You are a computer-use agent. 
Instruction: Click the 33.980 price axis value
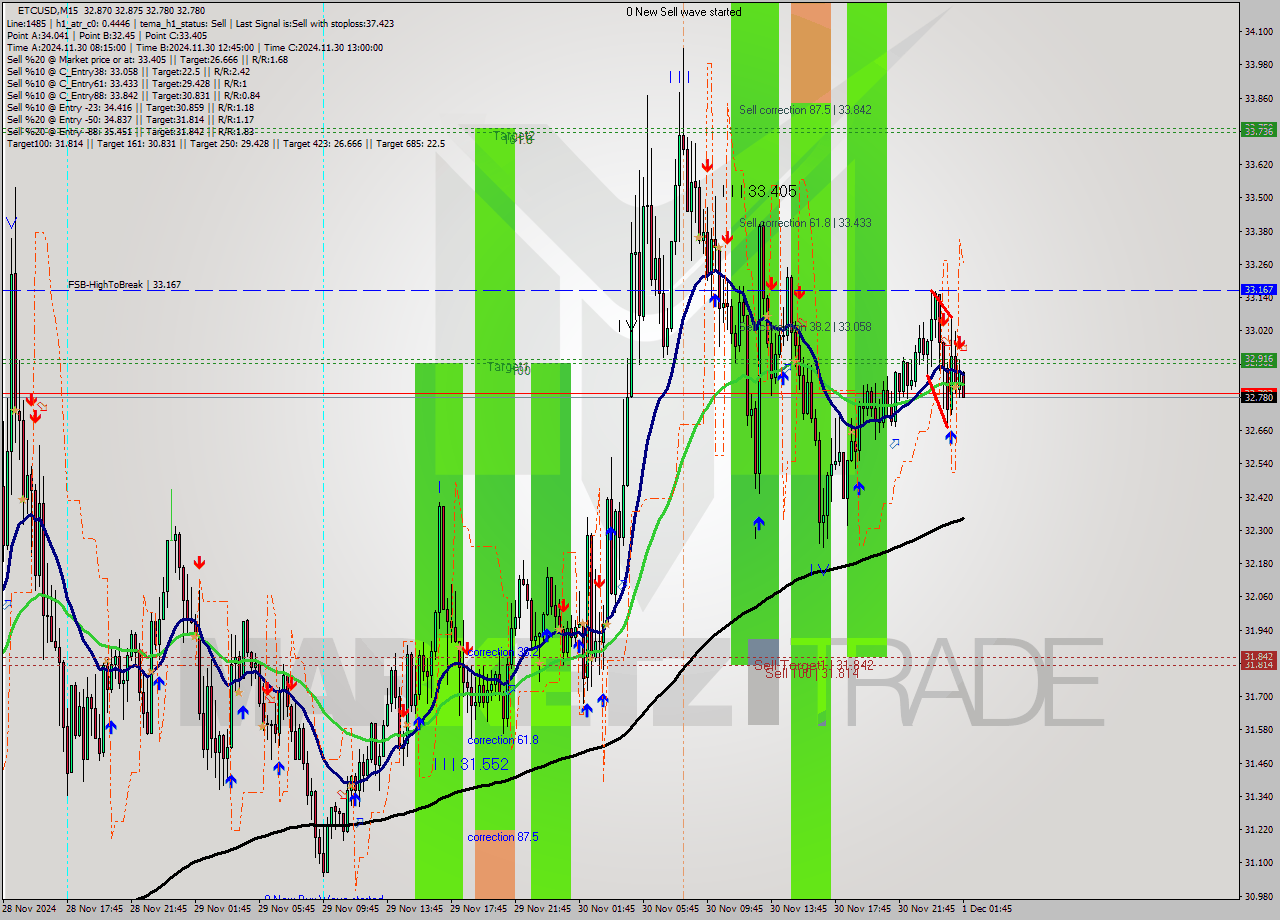tap(1258, 65)
